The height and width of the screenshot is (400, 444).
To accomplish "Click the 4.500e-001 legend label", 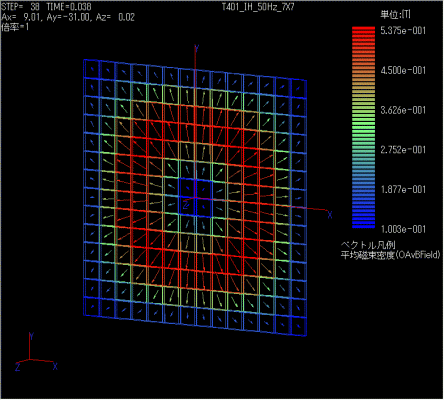I will [403, 70].
